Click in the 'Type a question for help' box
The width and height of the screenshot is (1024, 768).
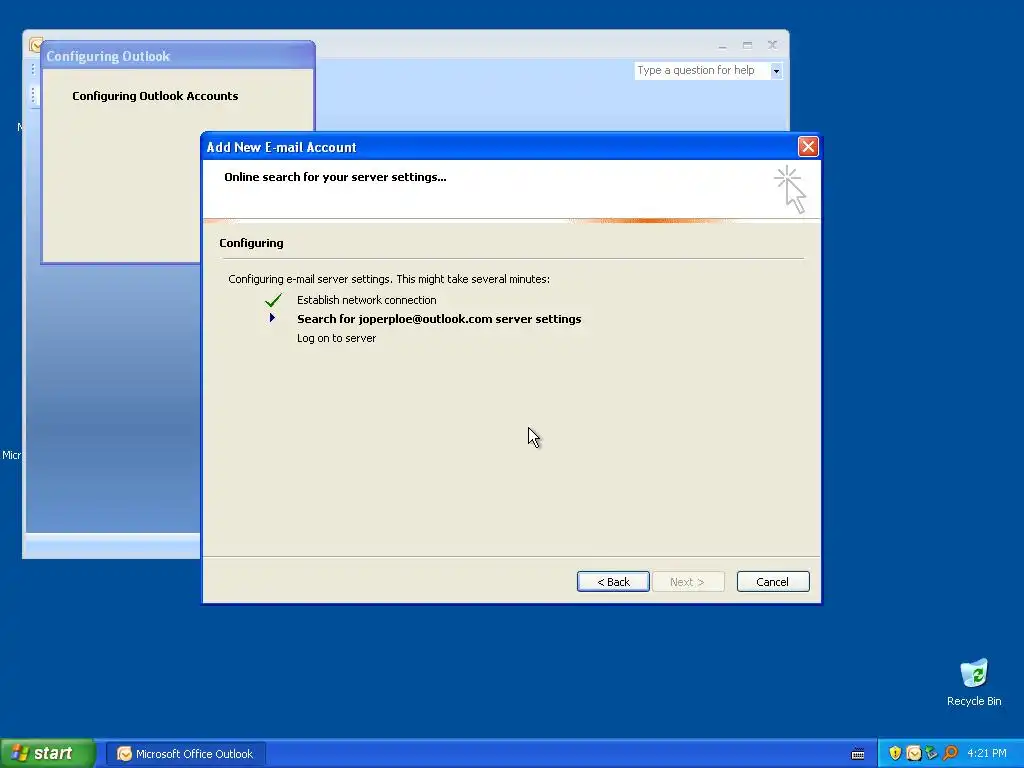(x=701, y=70)
